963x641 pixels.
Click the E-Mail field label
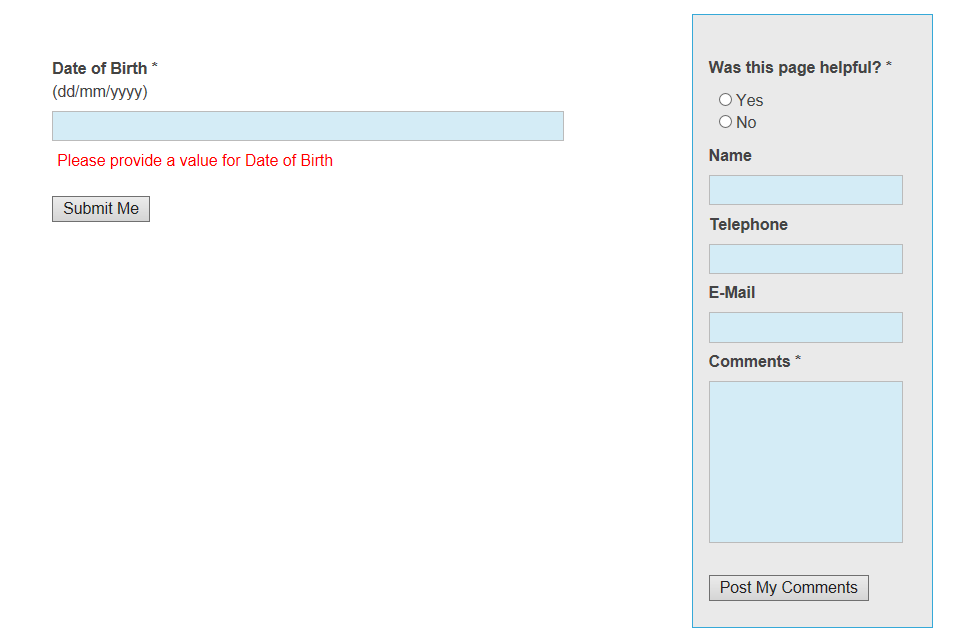pyautogui.click(x=732, y=292)
